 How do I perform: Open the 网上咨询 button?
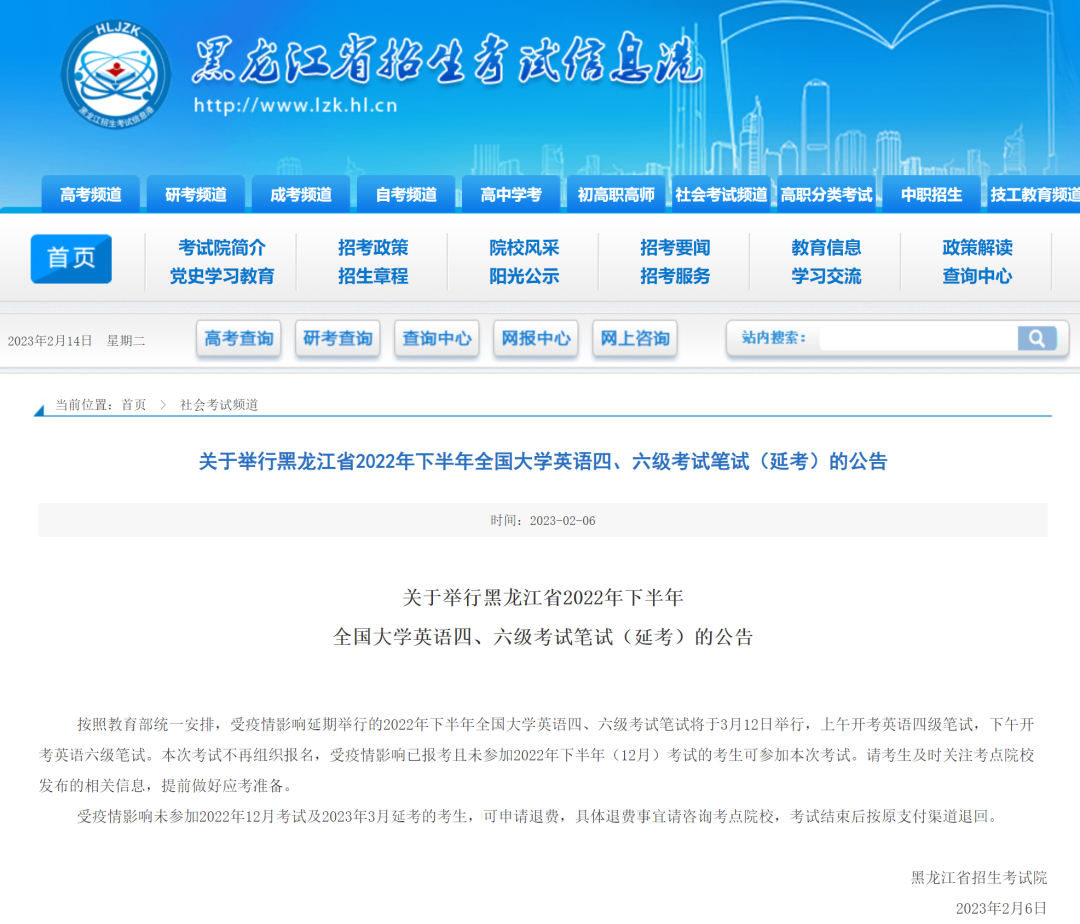point(635,339)
